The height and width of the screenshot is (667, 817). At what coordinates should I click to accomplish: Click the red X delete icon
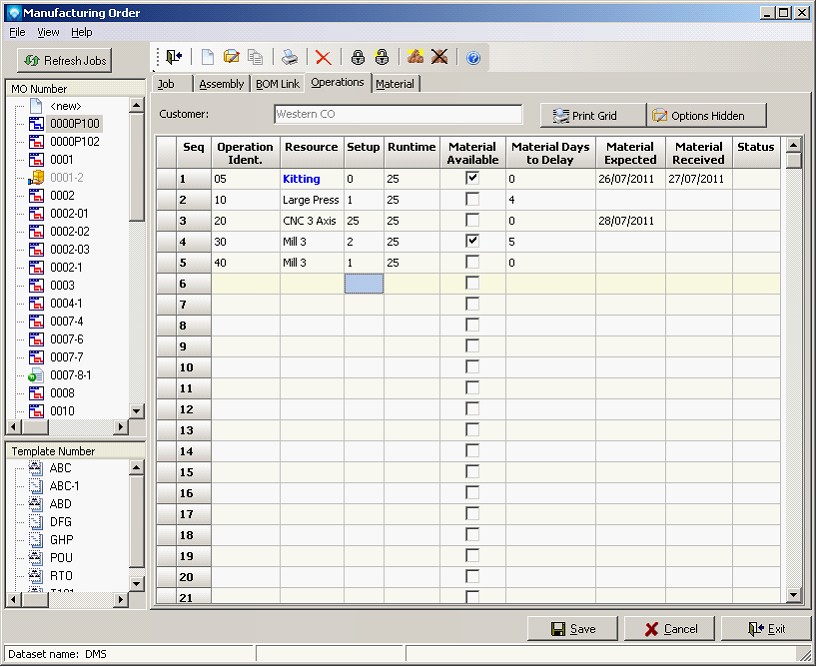[323, 58]
